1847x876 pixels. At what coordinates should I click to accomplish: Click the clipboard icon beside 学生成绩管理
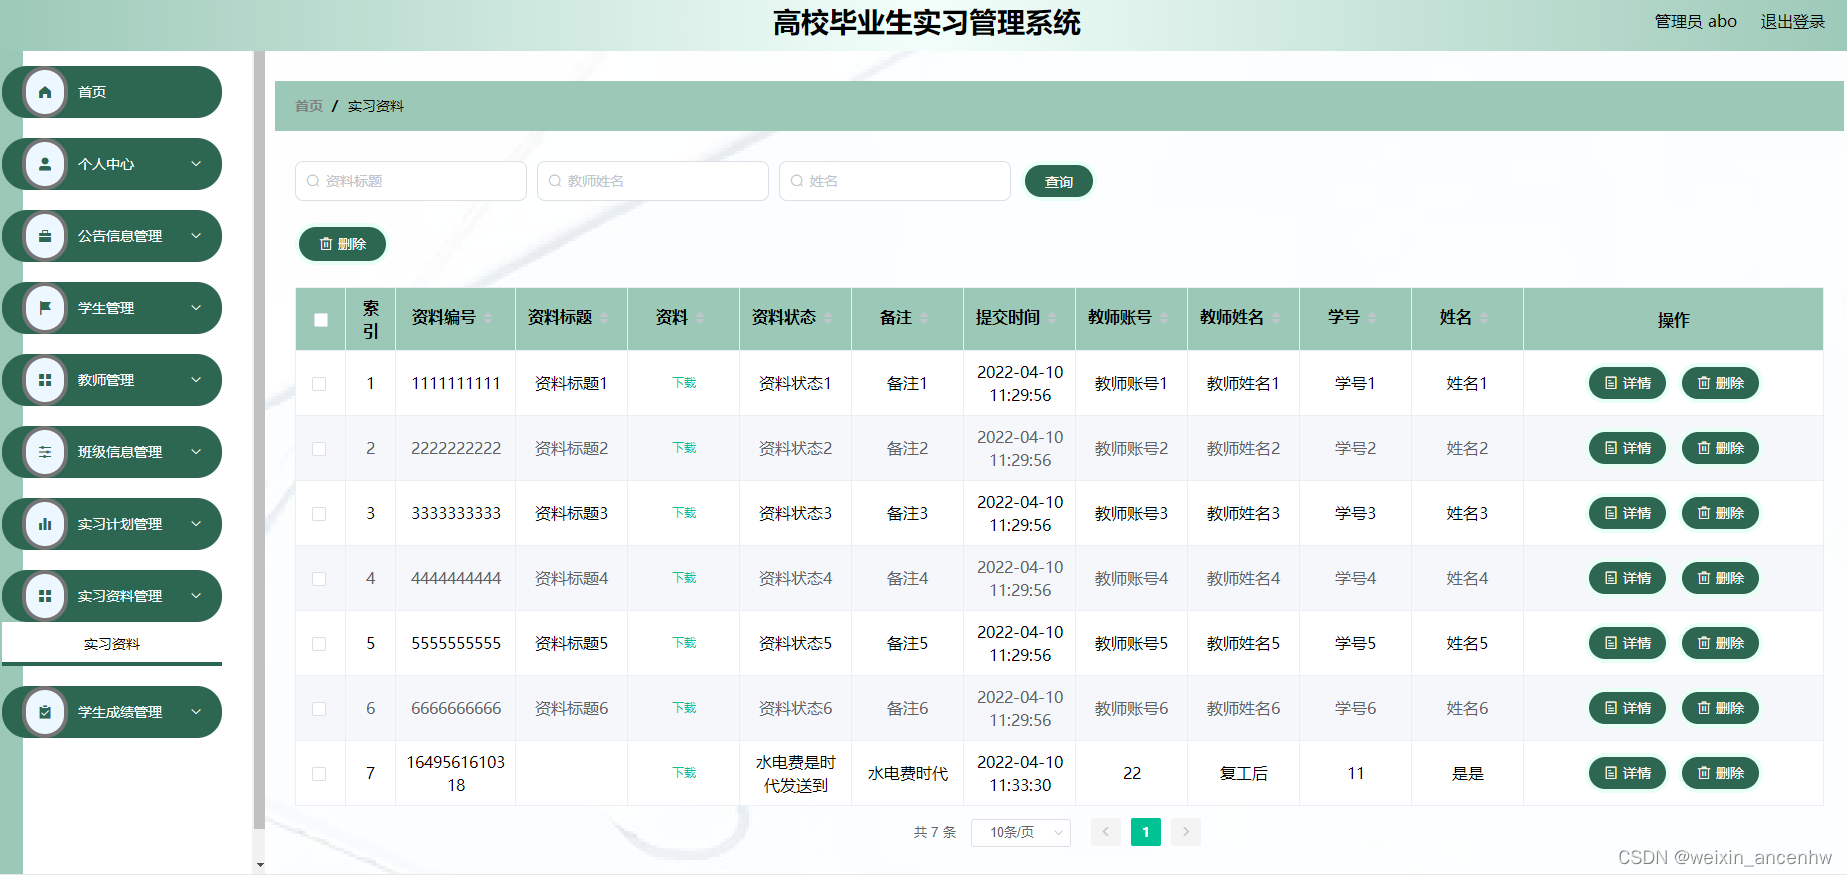click(x=45, y=712)
